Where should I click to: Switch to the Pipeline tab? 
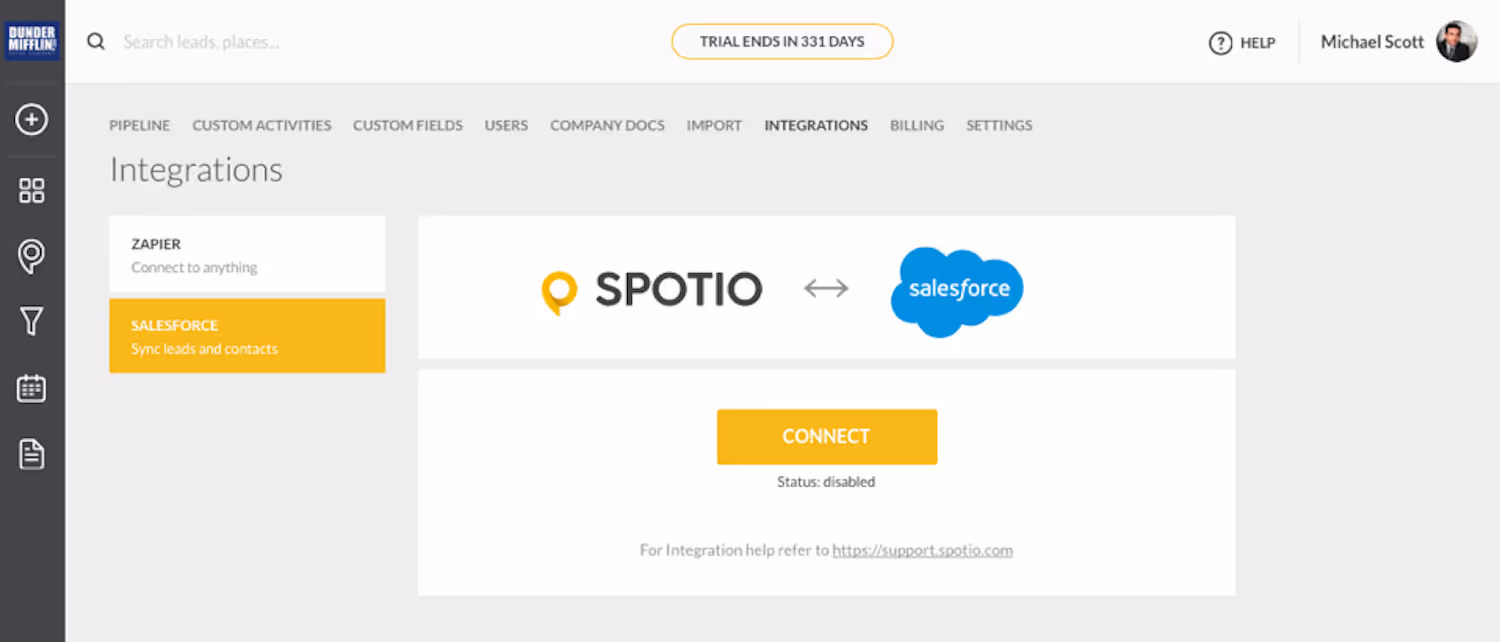point(140,125)
